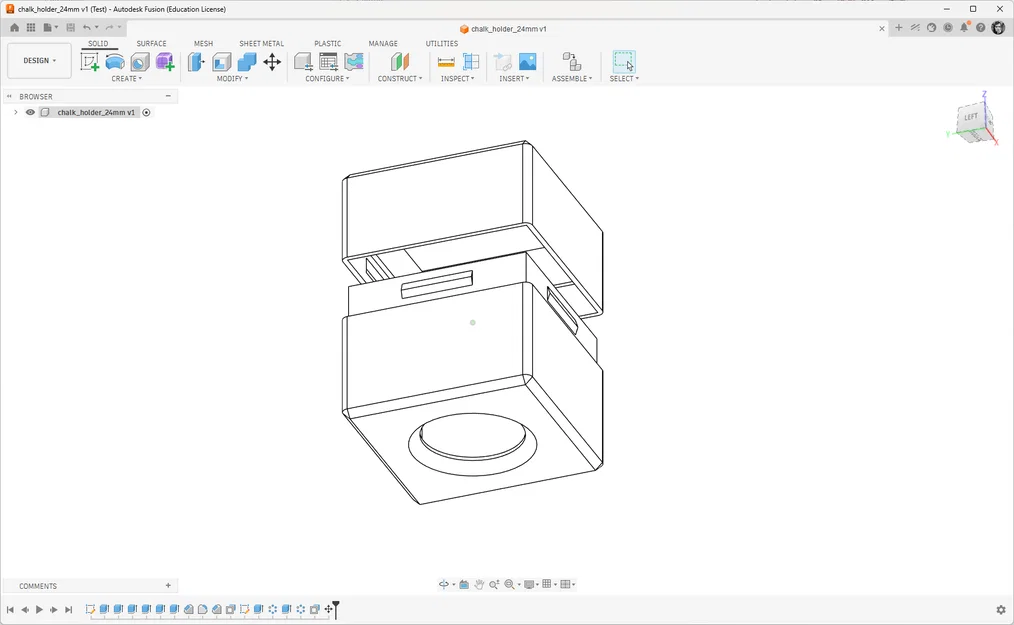Open the Data Panel grid icon
Viewport: 1014px width, 625px height.
point(30,27)
